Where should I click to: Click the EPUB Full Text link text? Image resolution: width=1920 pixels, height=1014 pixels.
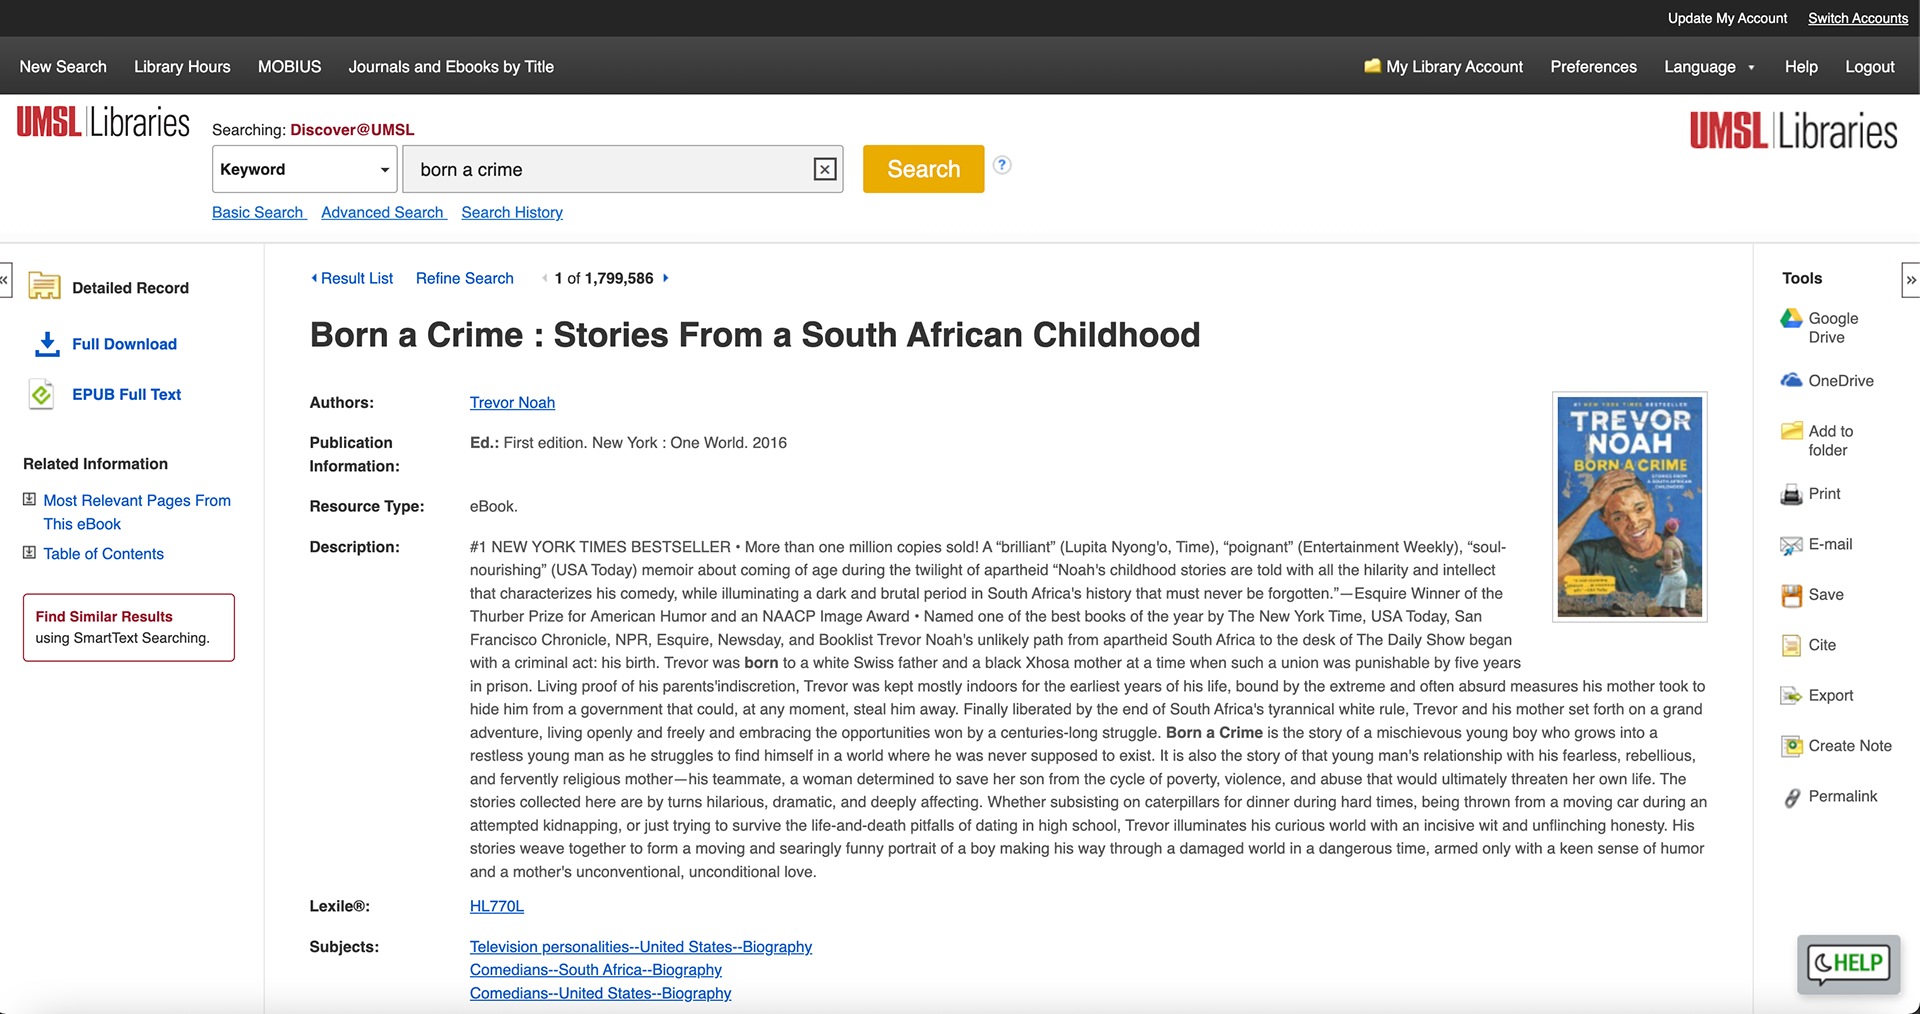coord(126,394)
